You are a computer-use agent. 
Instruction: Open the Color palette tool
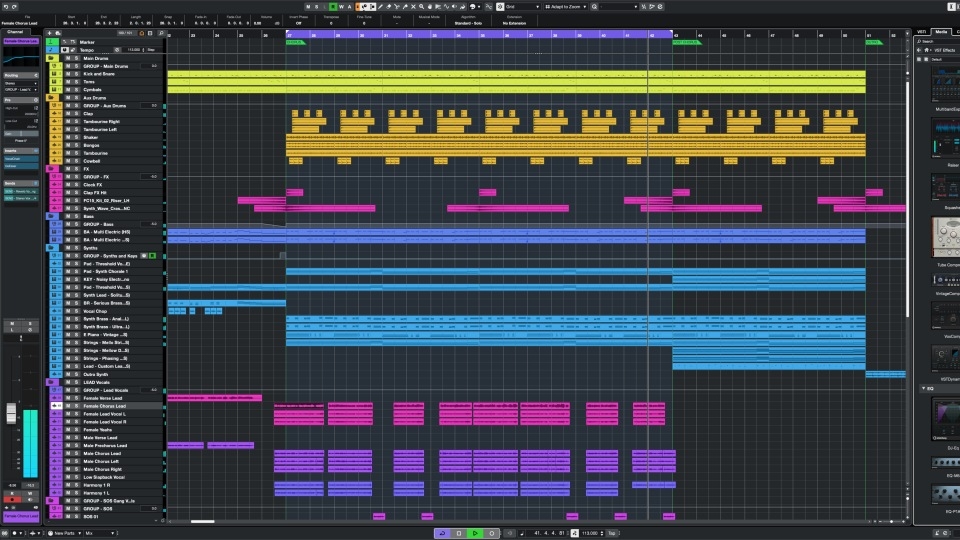473,7
